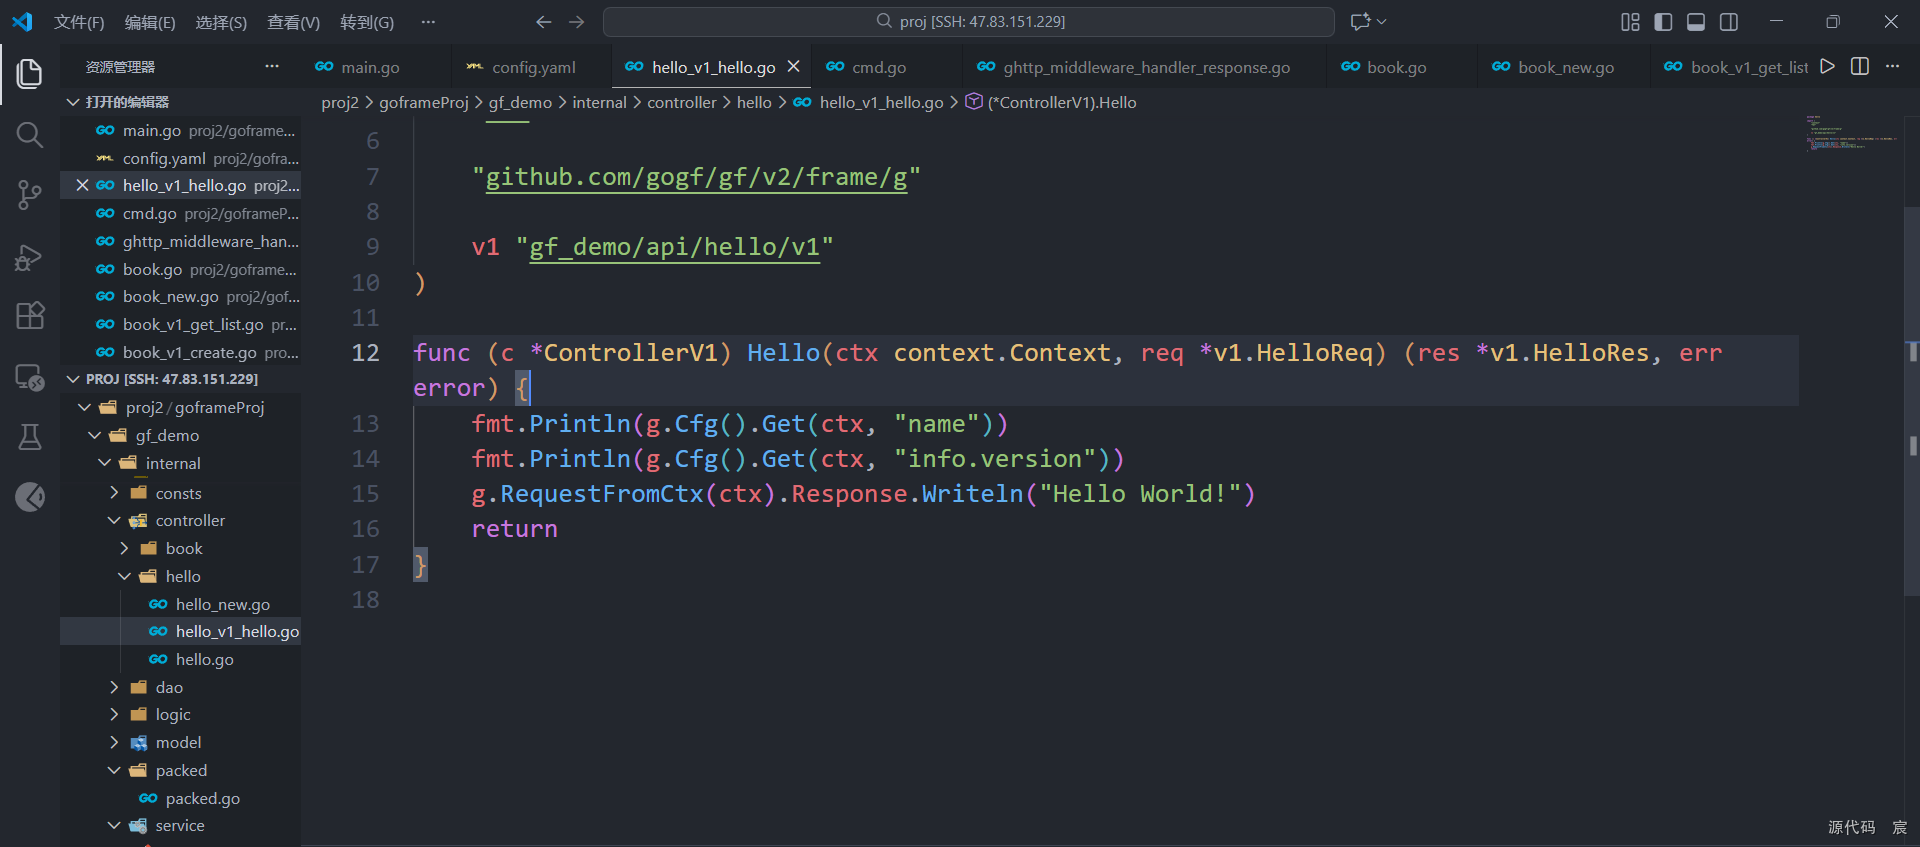Open the 编辑(E) menu
Viewport: 1920px width, 847px height.
(150, 22)
